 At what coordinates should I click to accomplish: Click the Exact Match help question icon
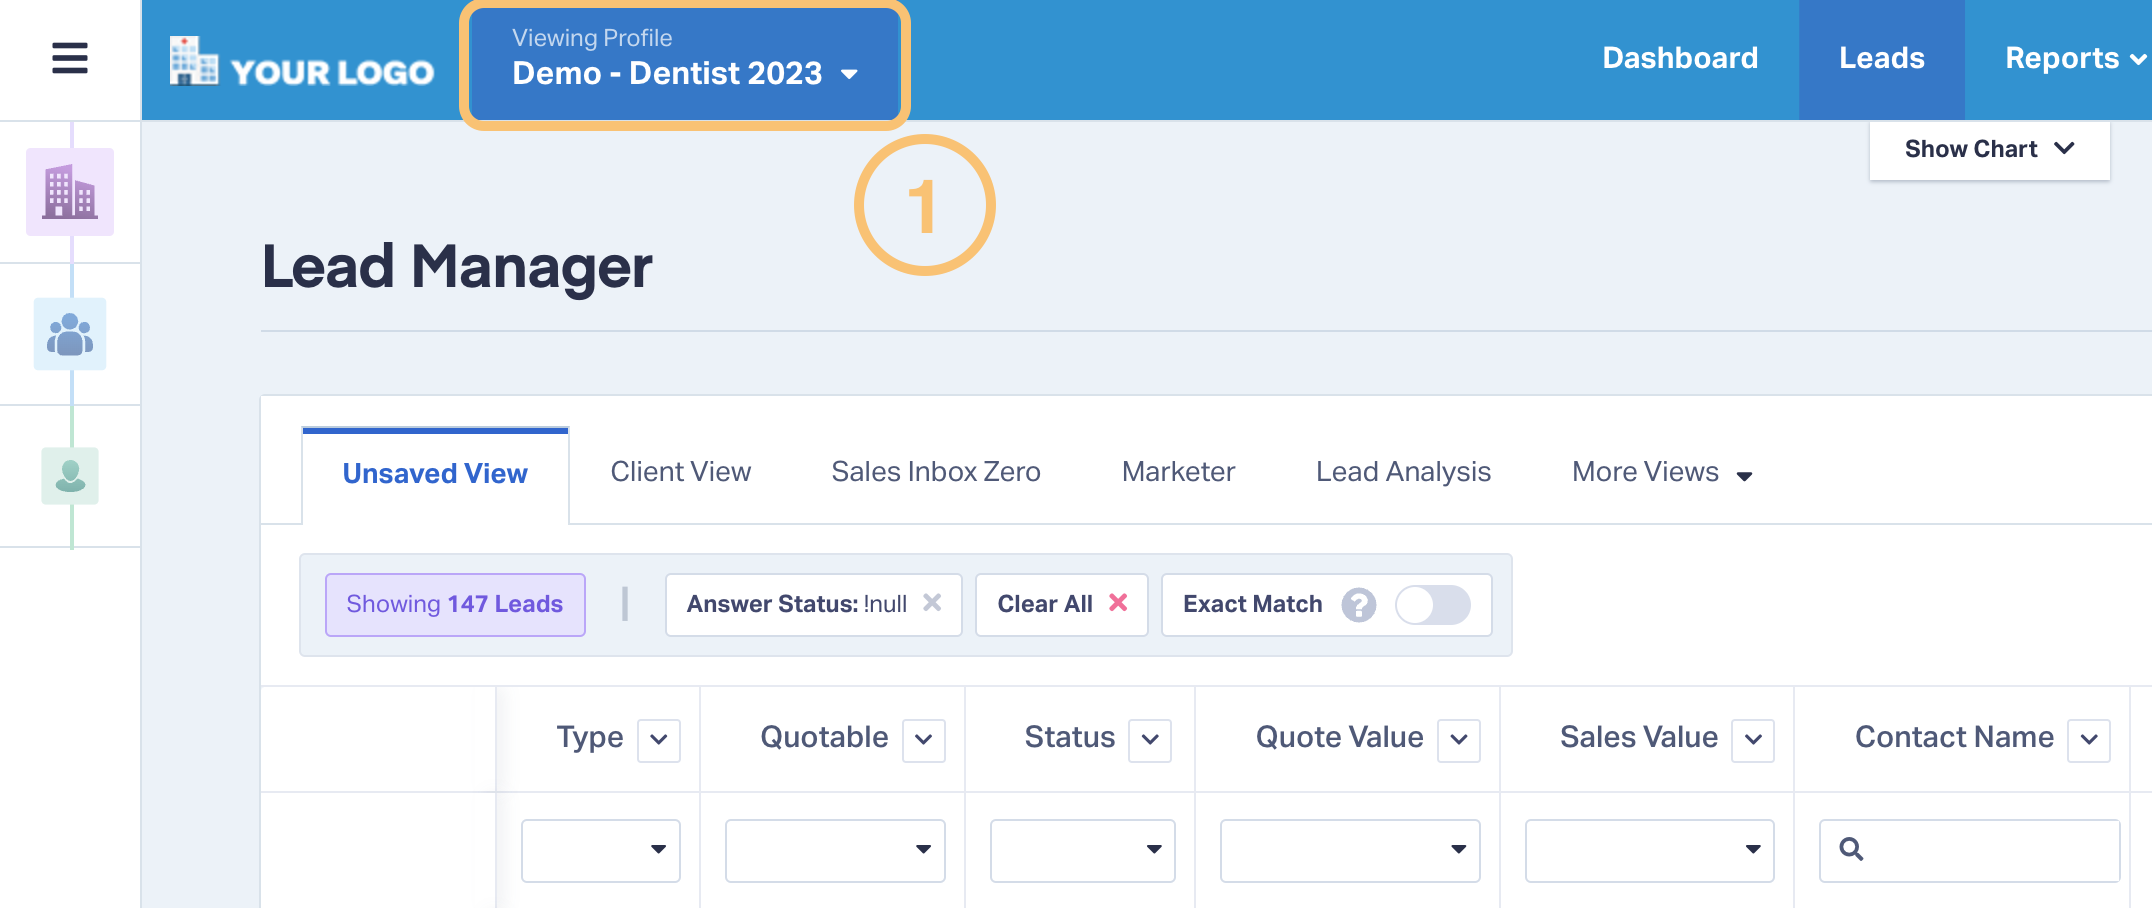pos(1359,605)
